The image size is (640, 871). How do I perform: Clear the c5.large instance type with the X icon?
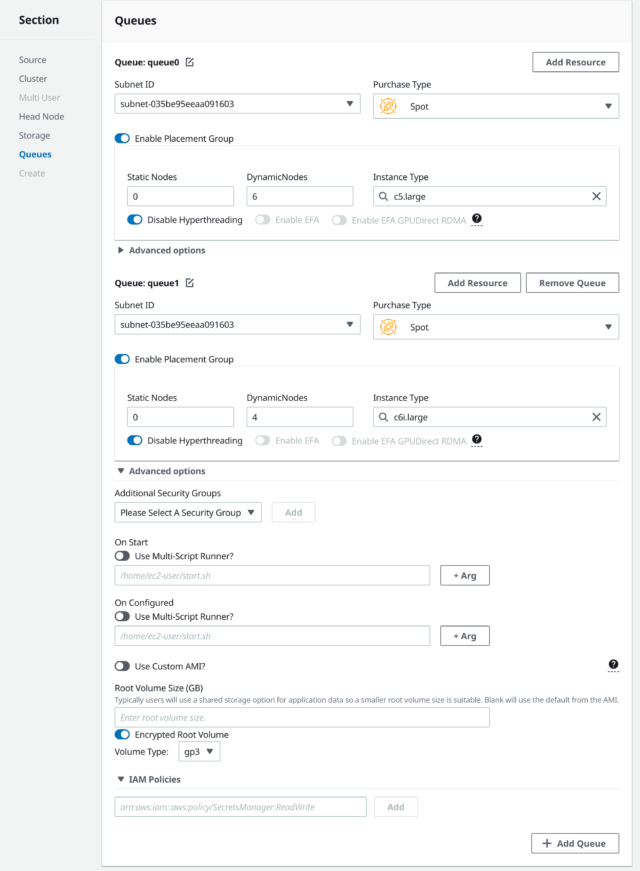point(597,196)
